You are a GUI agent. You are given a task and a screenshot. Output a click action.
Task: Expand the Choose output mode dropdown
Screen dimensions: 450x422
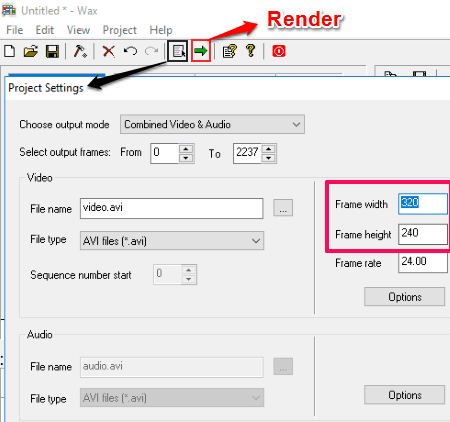click(x=212, y=124)
